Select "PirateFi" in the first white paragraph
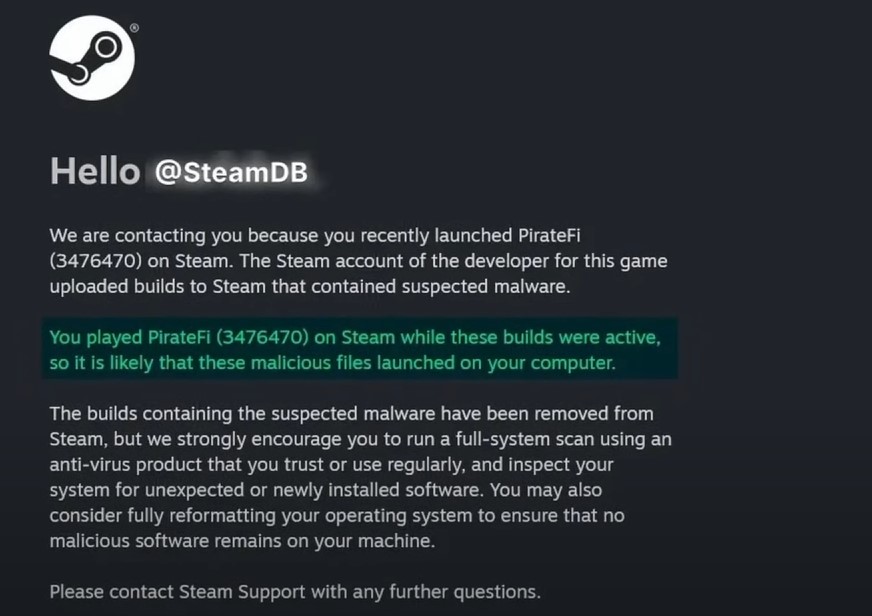Image resolution: width=872 pixels, height=616 pixels. tap(549, 236)
